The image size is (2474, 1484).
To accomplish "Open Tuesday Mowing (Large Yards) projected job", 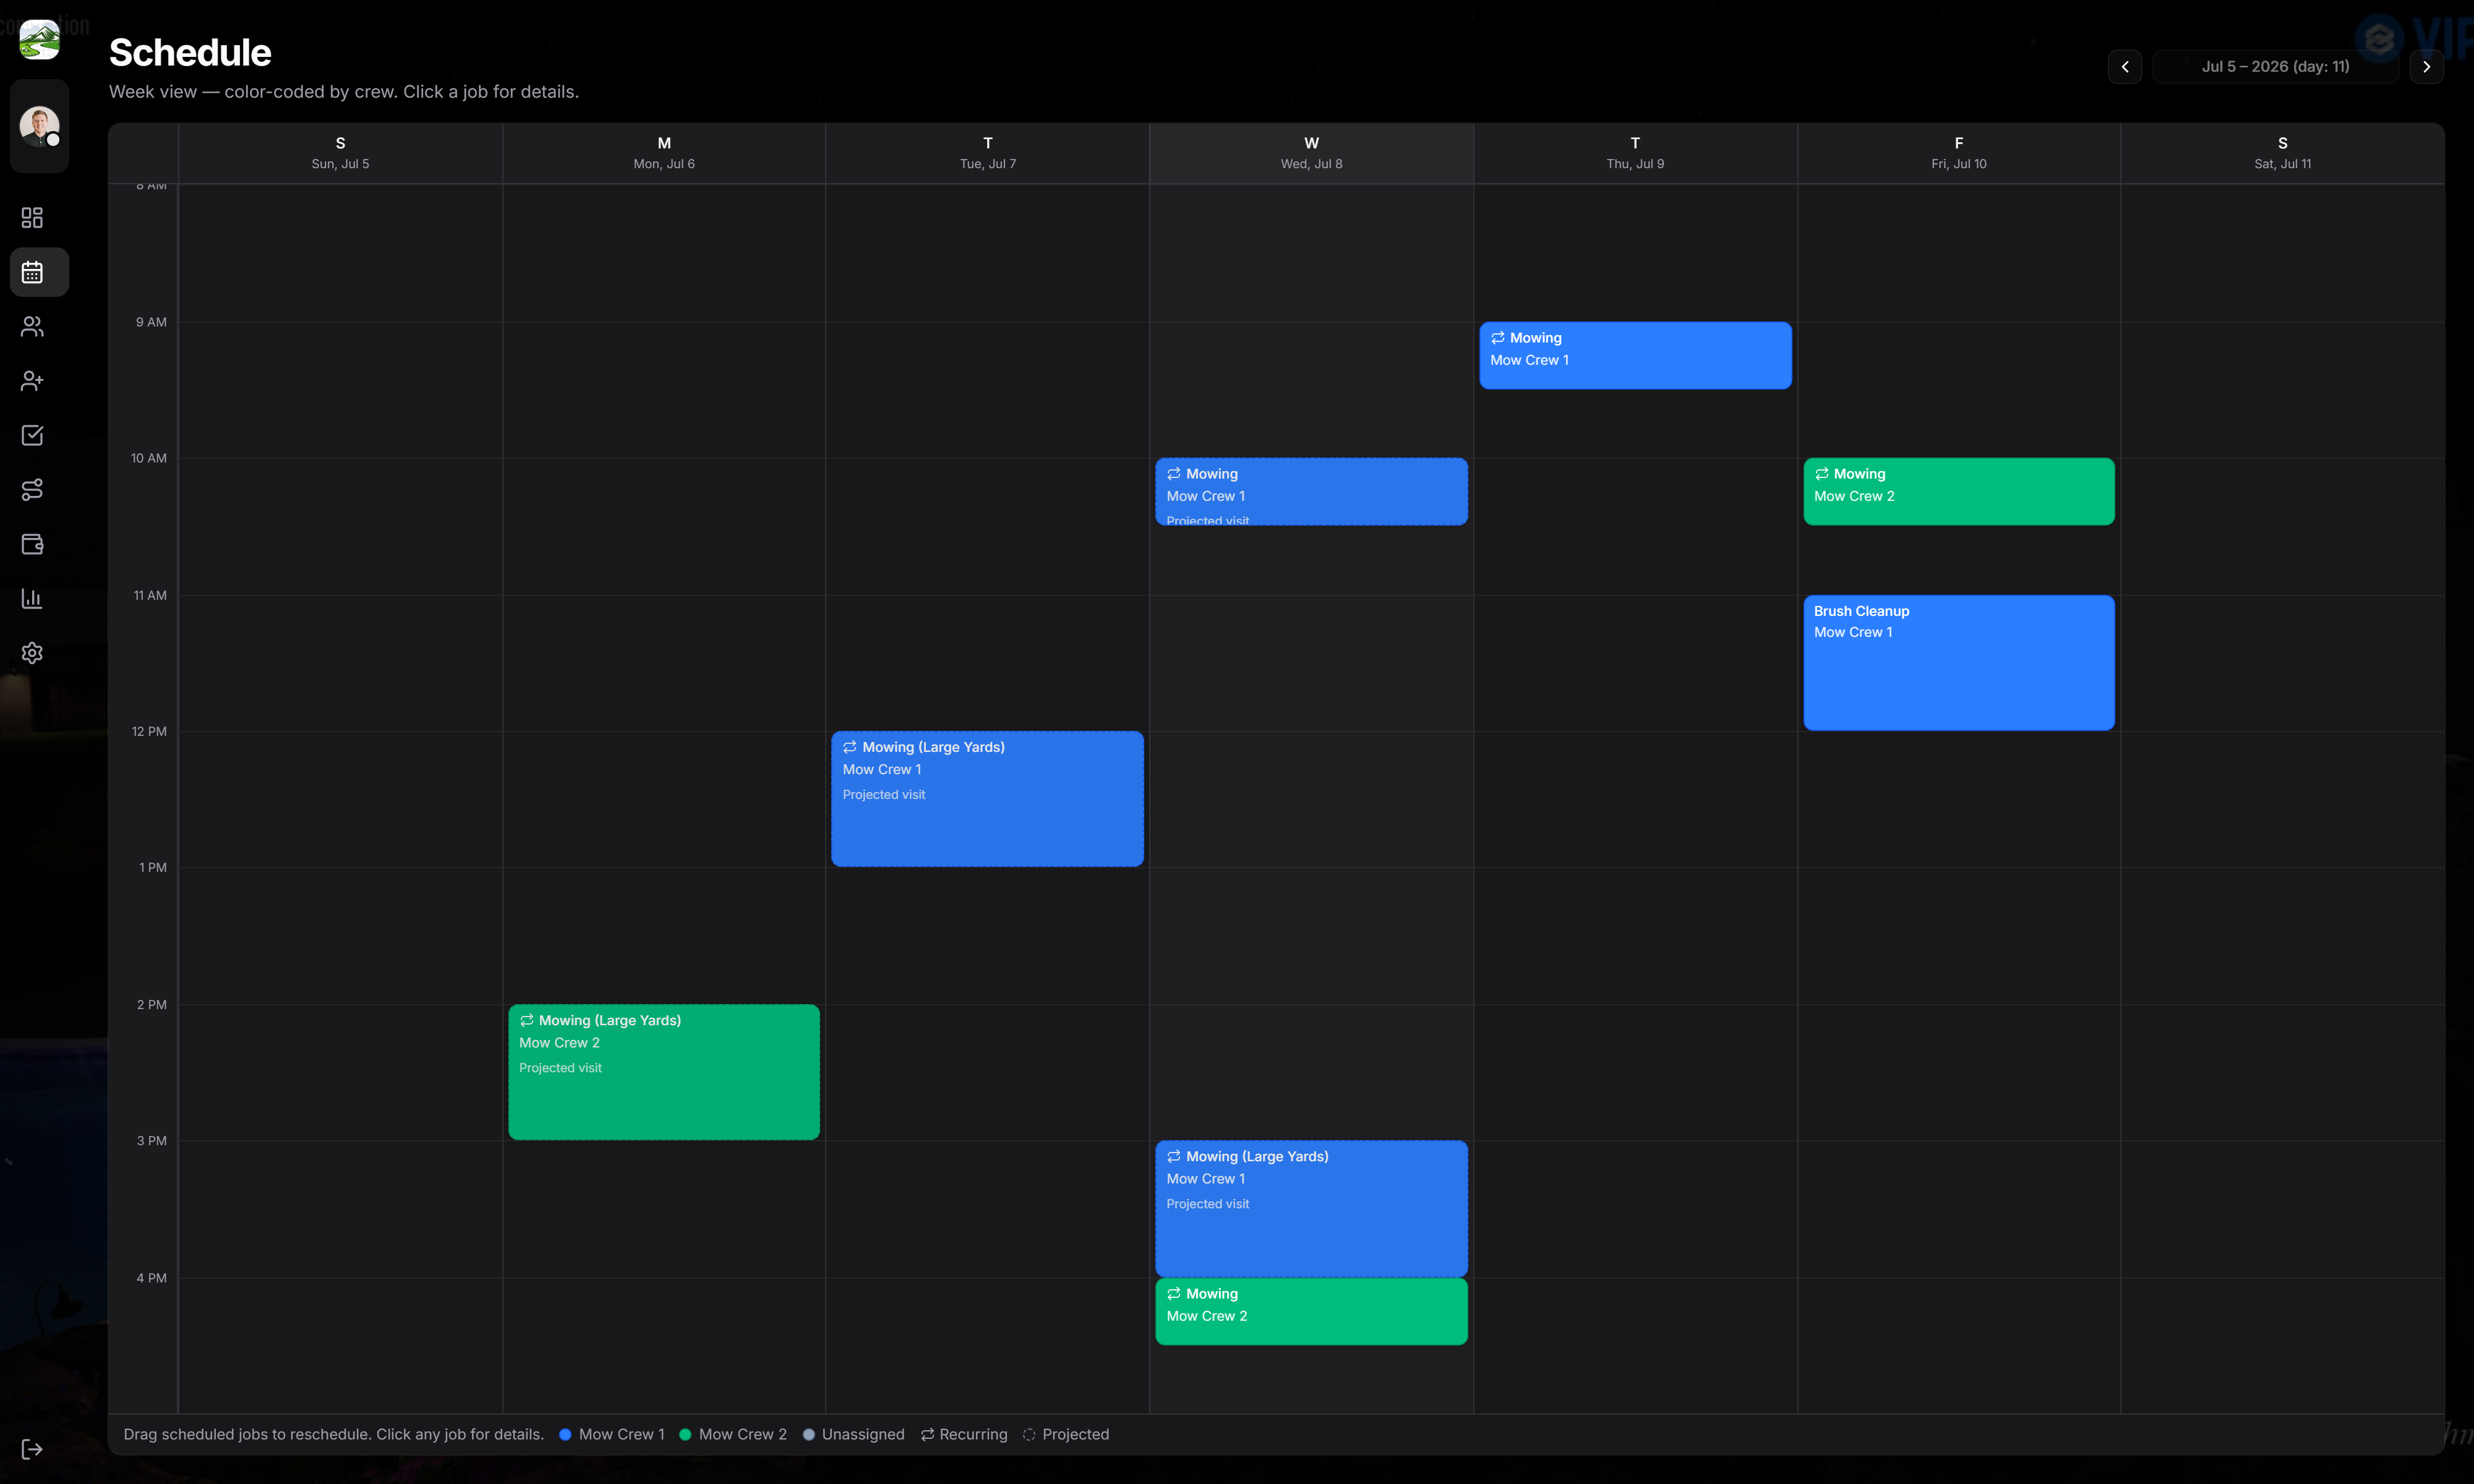I will (987, 799).
